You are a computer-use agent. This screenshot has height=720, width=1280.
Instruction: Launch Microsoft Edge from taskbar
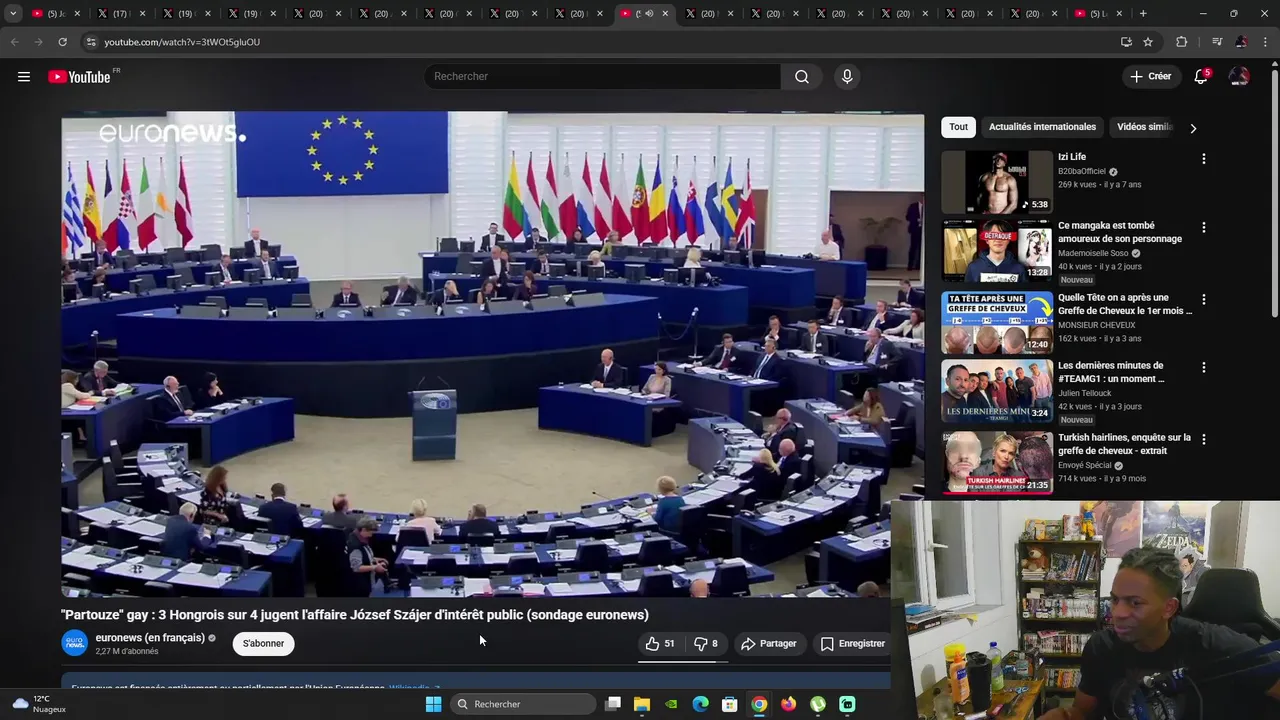pyautogui.click(x=701, y=704)
